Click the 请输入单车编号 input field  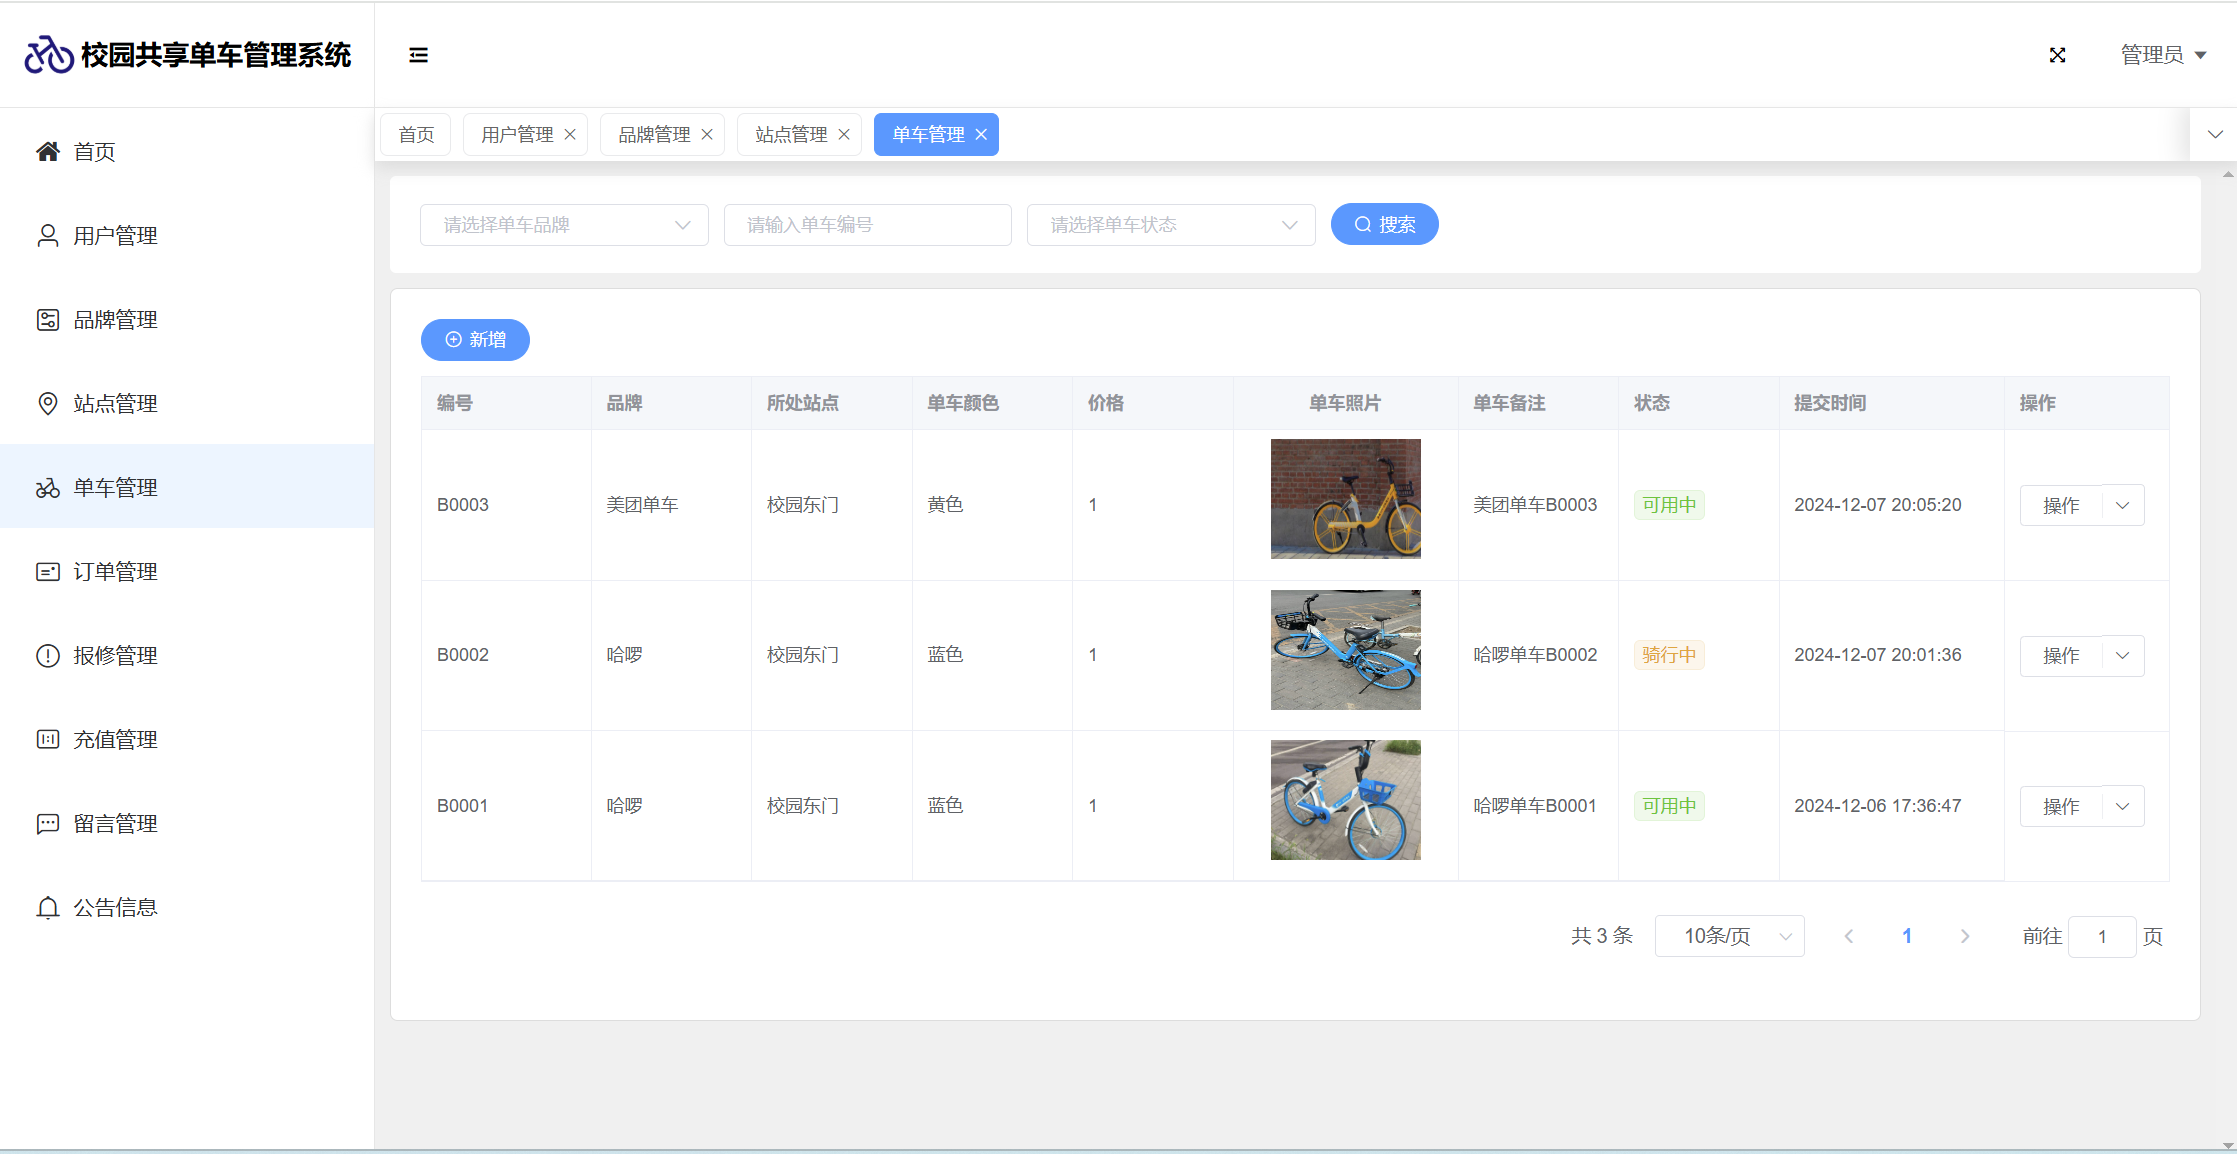pos(867,225)
